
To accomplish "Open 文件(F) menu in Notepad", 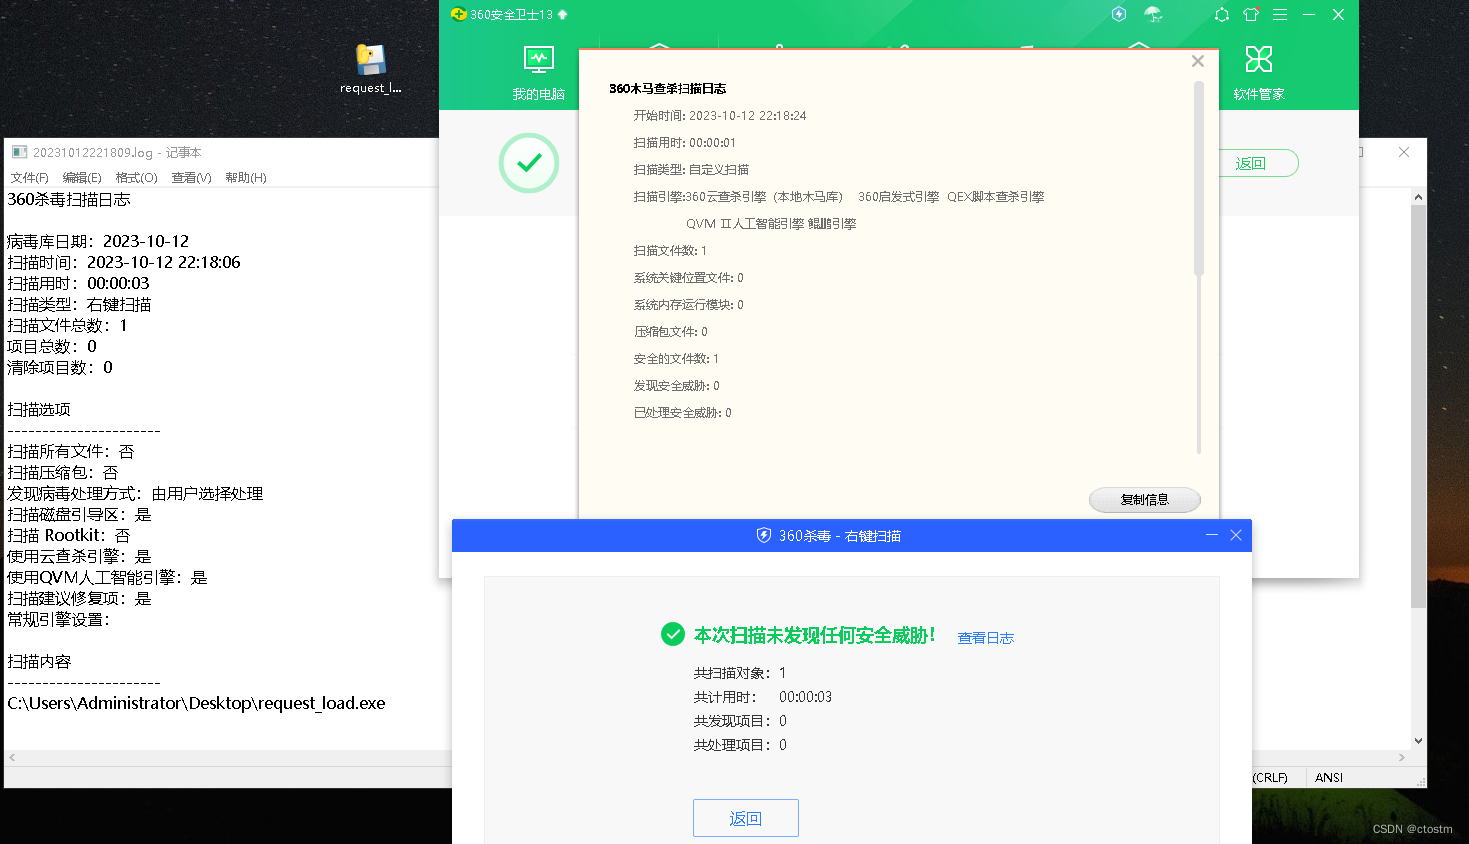I will pyautogui.click(x=30, y=177).
